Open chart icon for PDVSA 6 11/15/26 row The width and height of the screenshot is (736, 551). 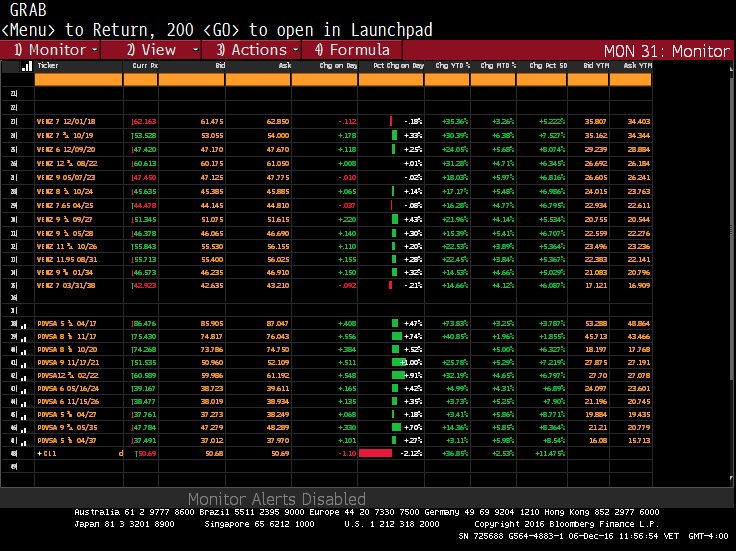tap(24, 403)
